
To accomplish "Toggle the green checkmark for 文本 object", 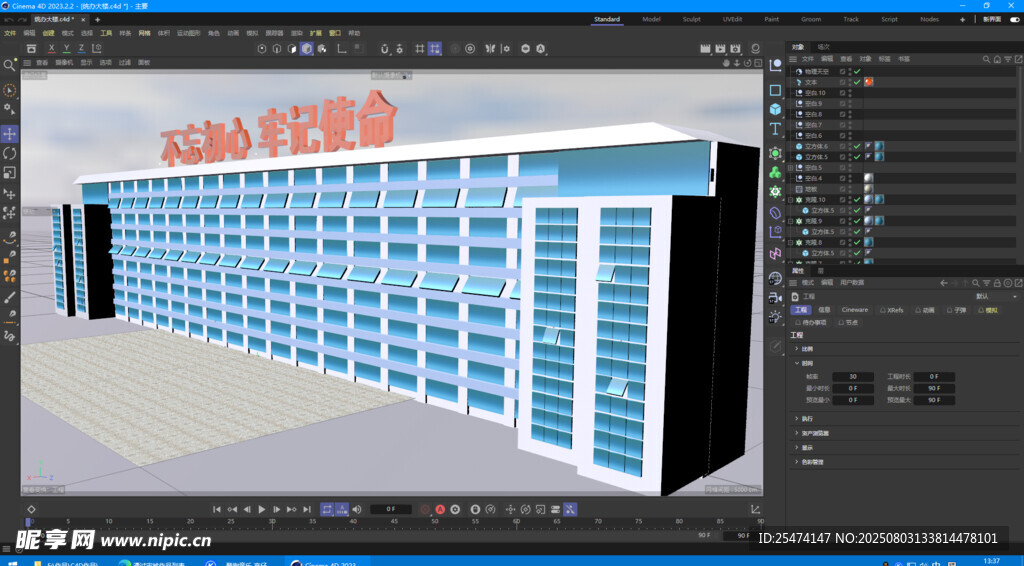I will click(857, 82).
